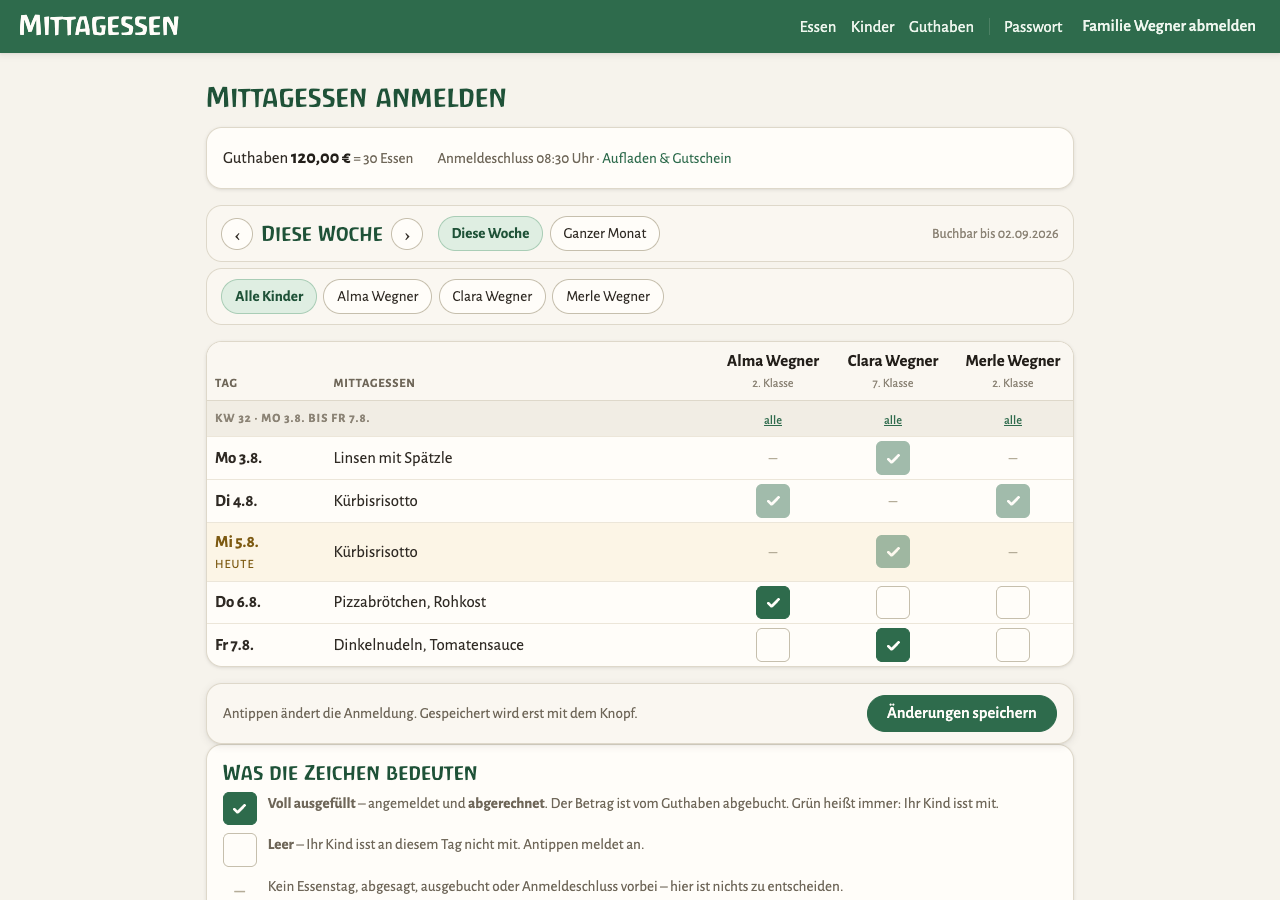1280x900 pixels.
Task: Click Clara's locked checkbox on Mi 5.8.
Action: click(893, 552)
